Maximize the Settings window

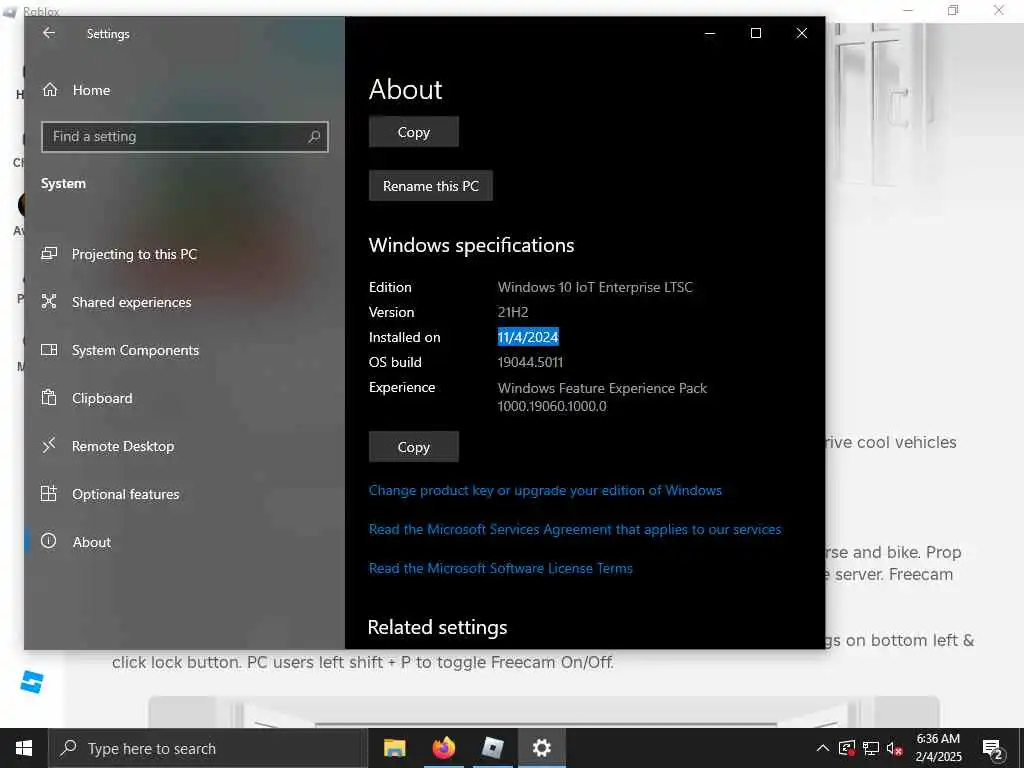point(756,33)
